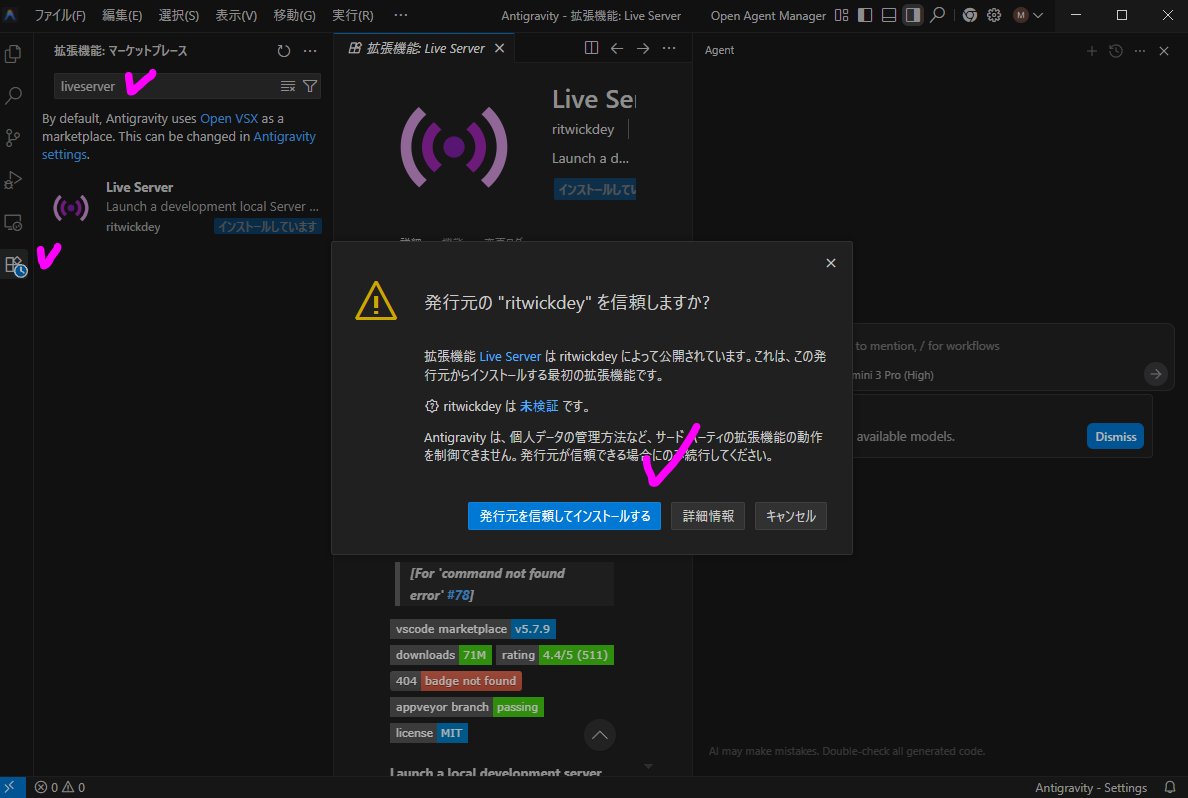The width and height of the screenshot is (1188, 798).
Task: Toggle the bottom panel visibility
Action: (888, 16)
